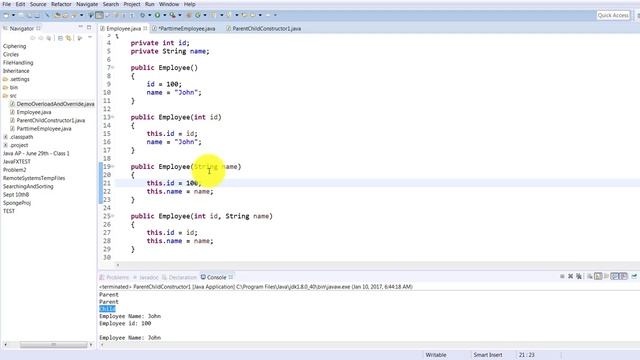Select the Inheritance project
Image resolution: width=640 pixels, height=360 pixels.
(16, 71)
